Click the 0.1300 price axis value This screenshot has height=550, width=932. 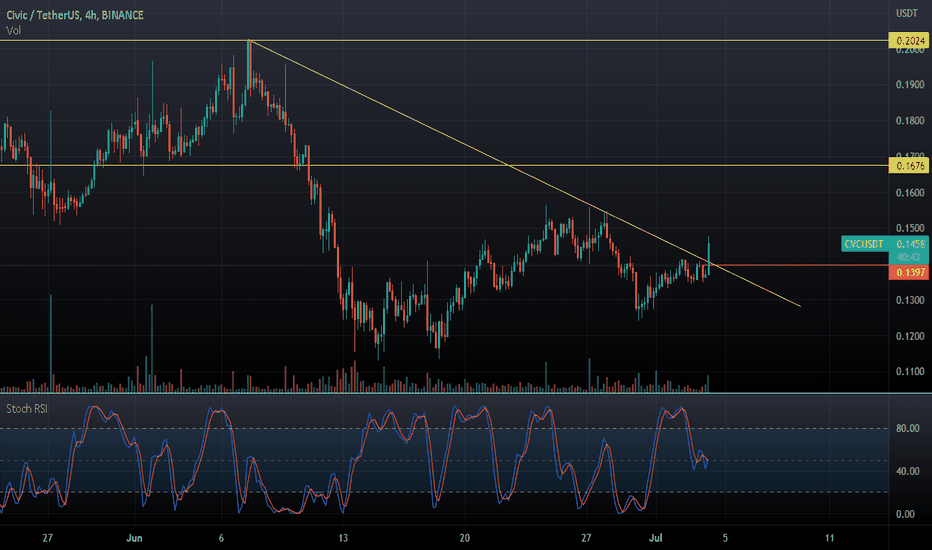[x=910, y=300]
